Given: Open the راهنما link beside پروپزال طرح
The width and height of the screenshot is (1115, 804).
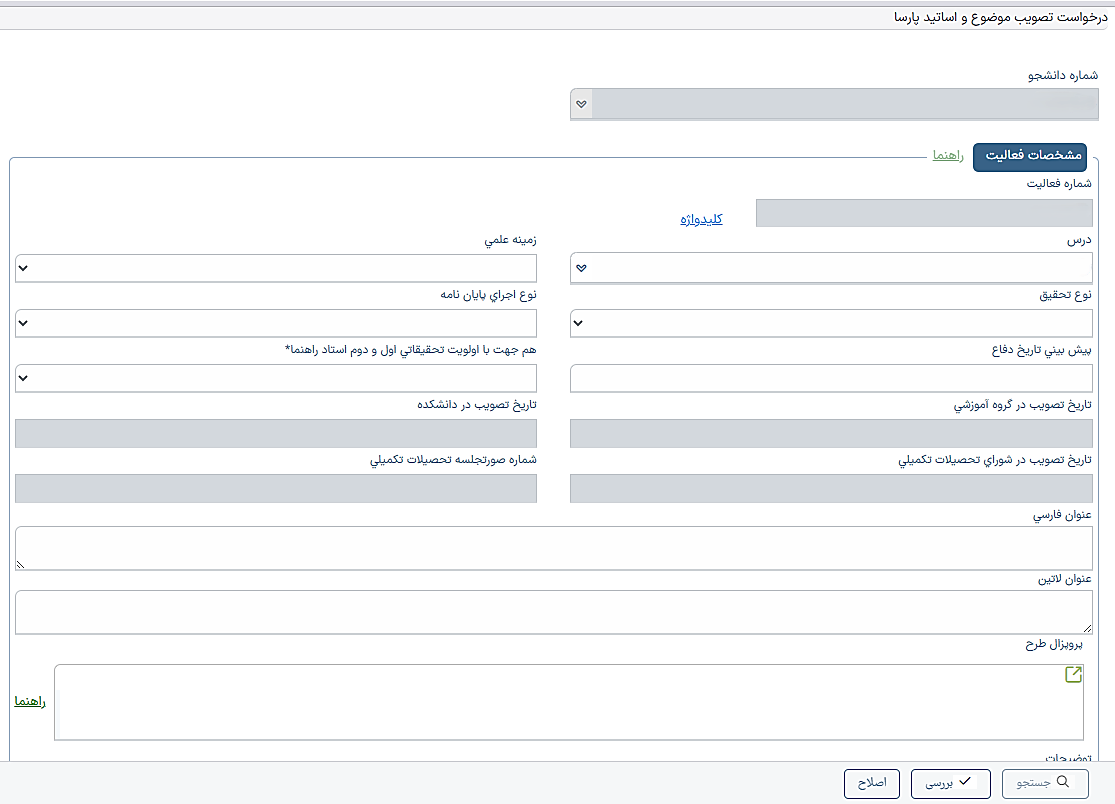Looking at the screenshot, I should pyautogui.click(x=30, y=701).
